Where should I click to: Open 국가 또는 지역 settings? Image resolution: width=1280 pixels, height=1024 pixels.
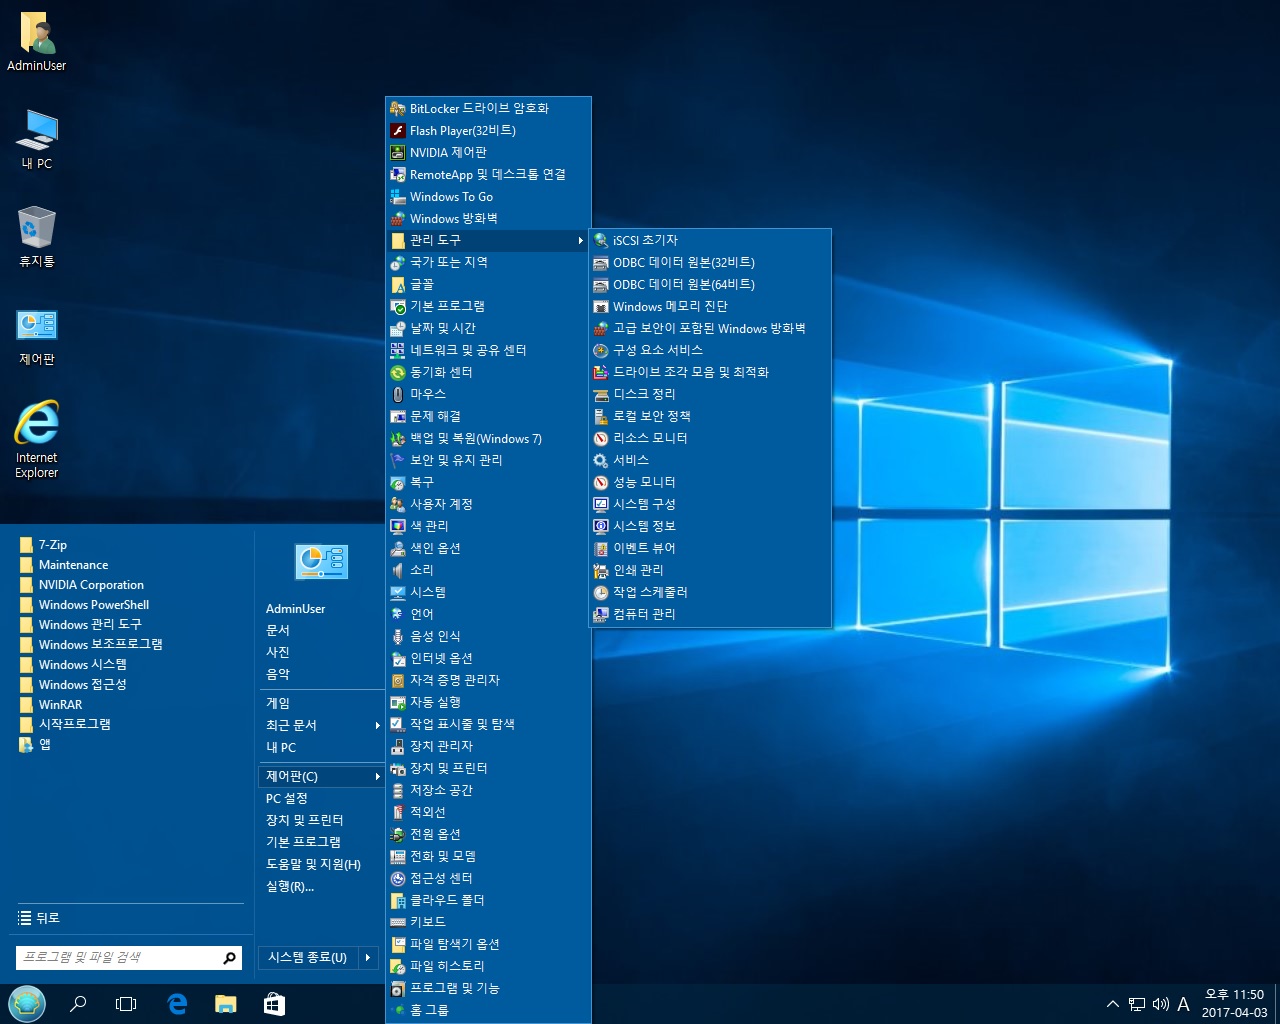(x=488, y=262)
